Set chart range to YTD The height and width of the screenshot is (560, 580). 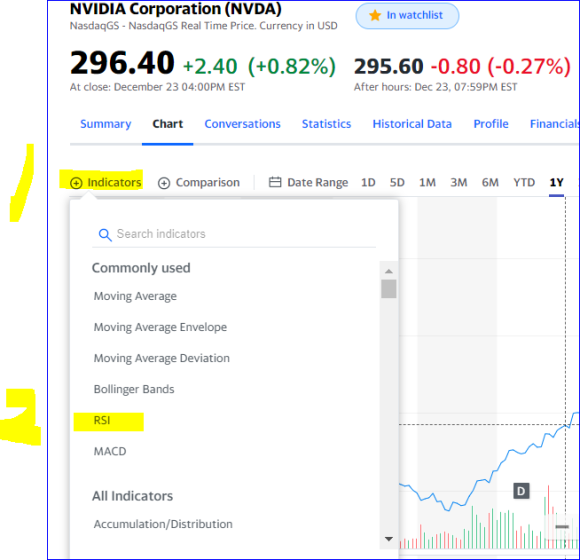click(524, 182)
